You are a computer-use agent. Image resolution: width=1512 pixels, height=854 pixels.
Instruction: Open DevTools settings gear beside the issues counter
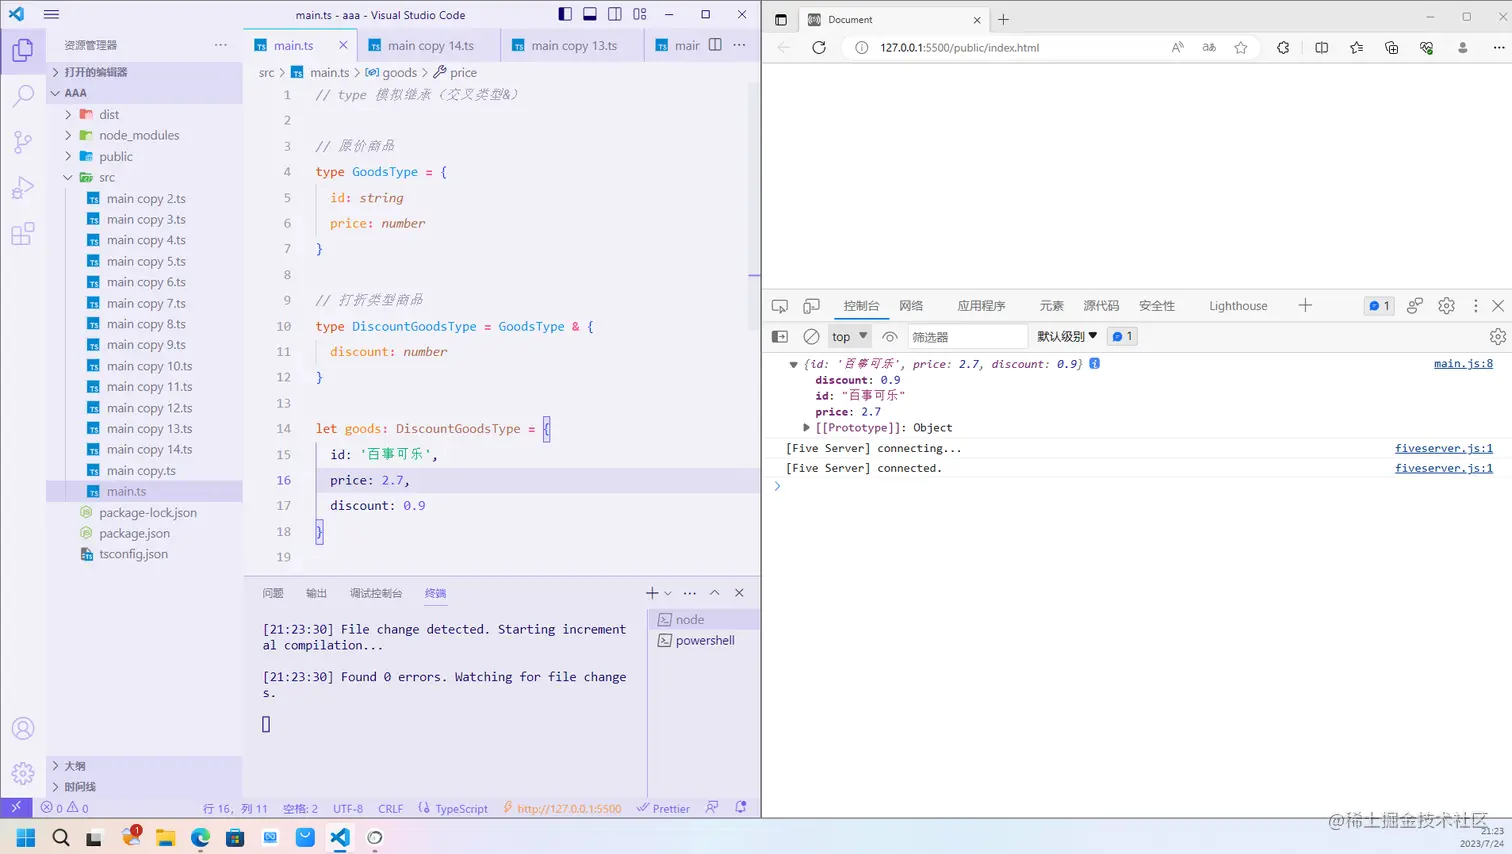(1446, 306)
